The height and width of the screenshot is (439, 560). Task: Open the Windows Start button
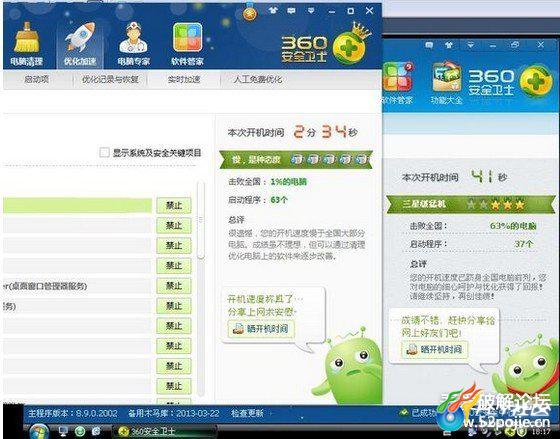pos(39,431)
